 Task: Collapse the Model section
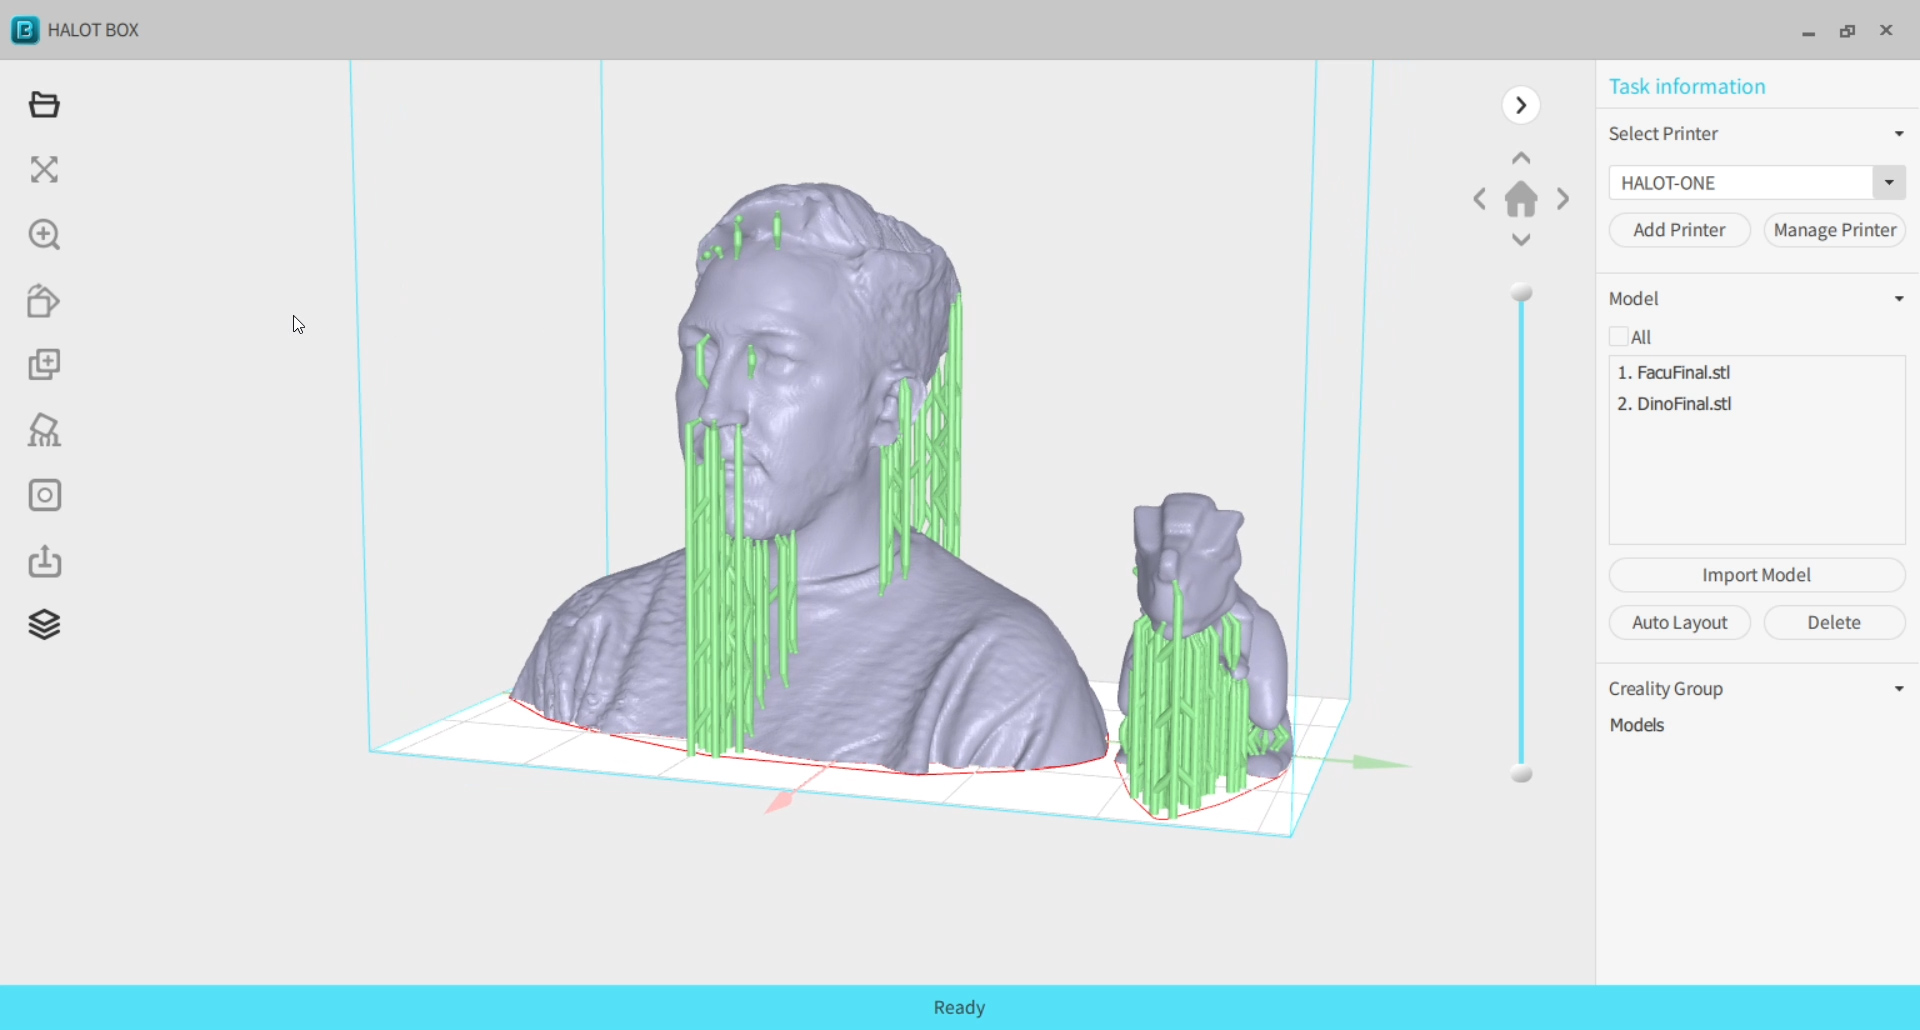coord(1897,297)
